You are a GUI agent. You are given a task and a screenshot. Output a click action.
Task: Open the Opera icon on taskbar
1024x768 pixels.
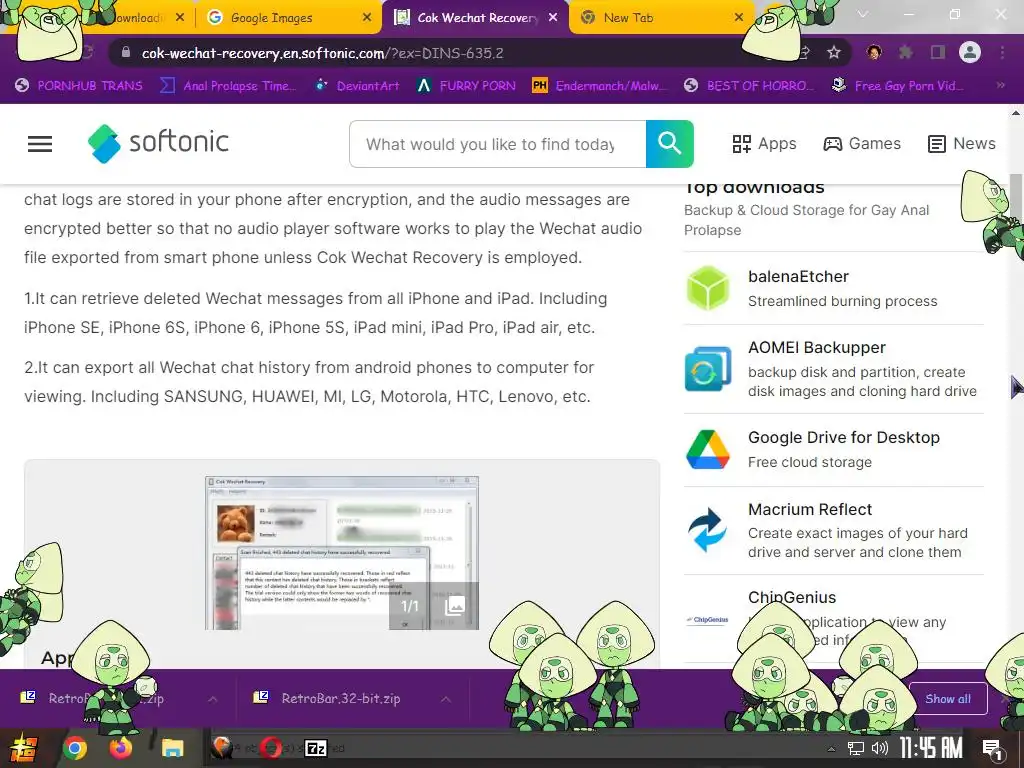click(270, 748)
